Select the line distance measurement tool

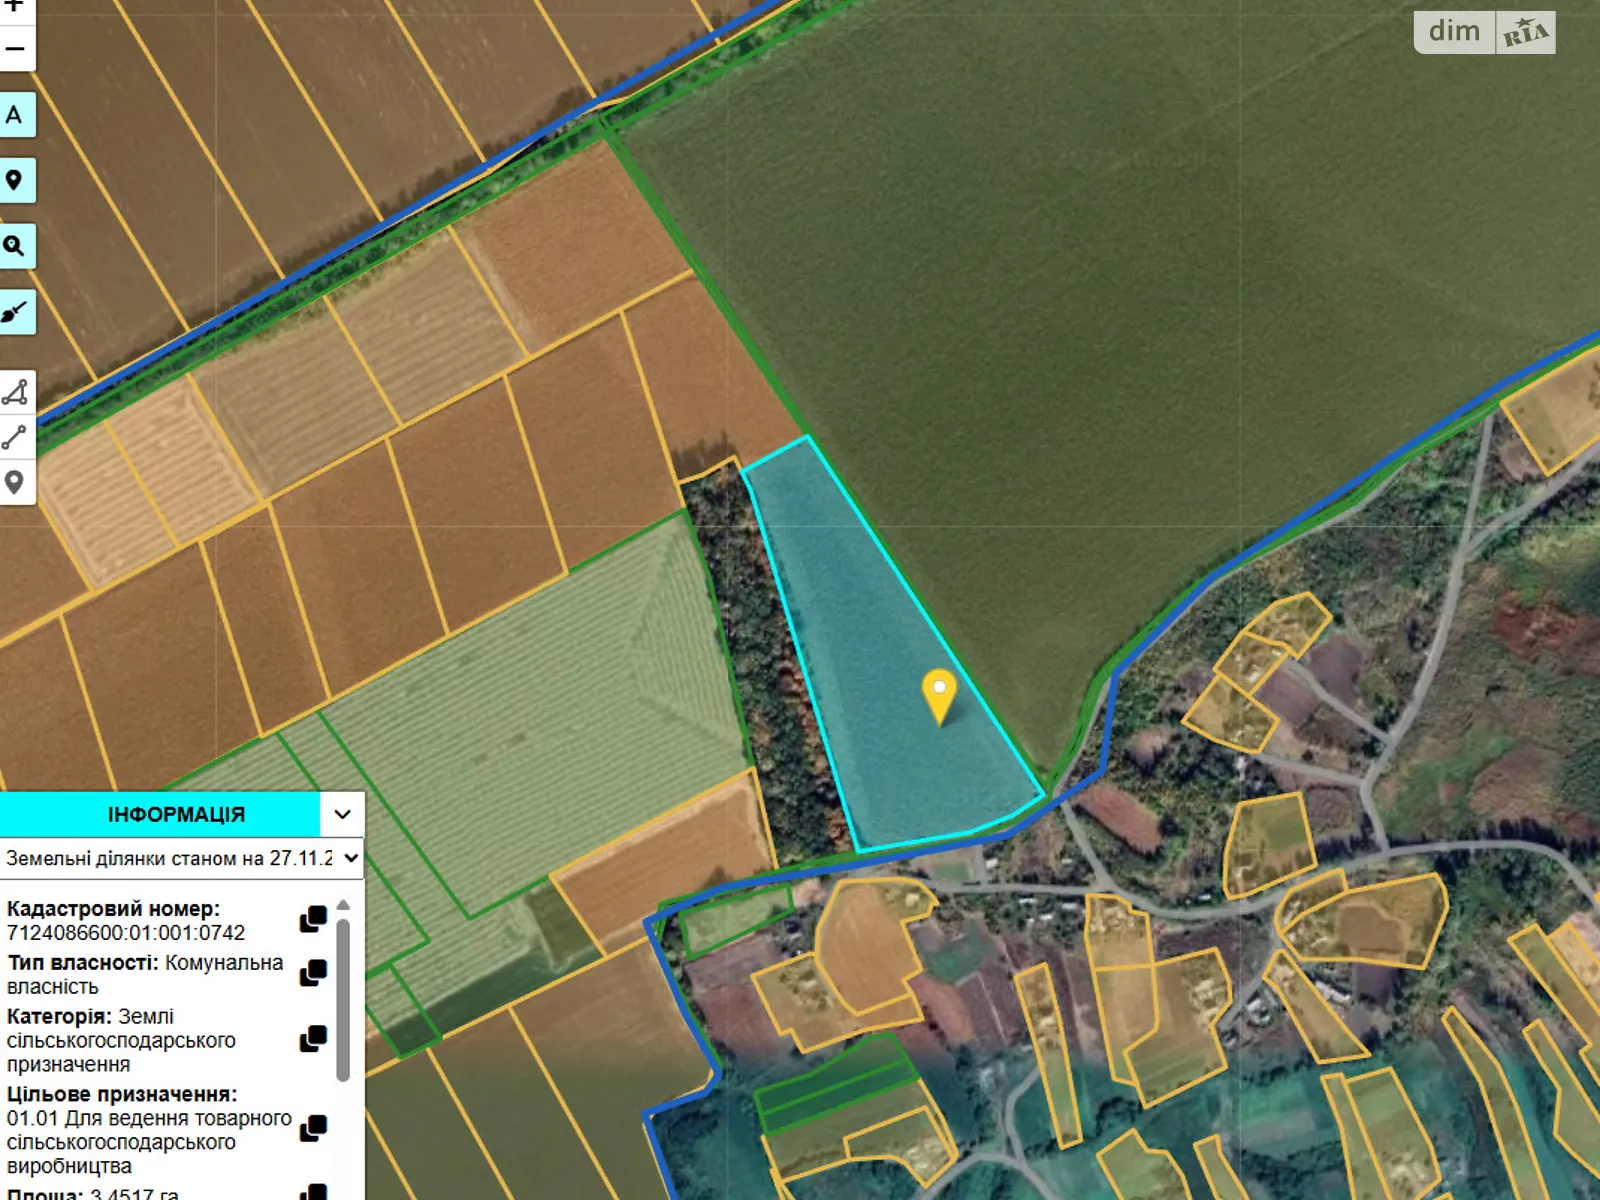[15, 437]
